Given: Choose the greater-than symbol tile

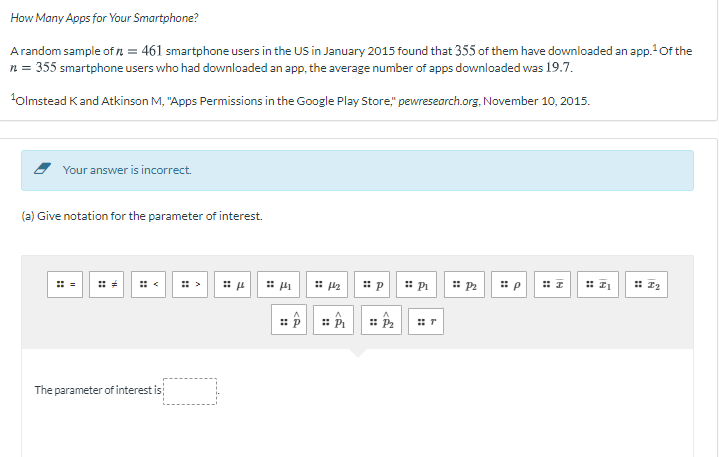Looking at the screenshot, I should 190,285.
